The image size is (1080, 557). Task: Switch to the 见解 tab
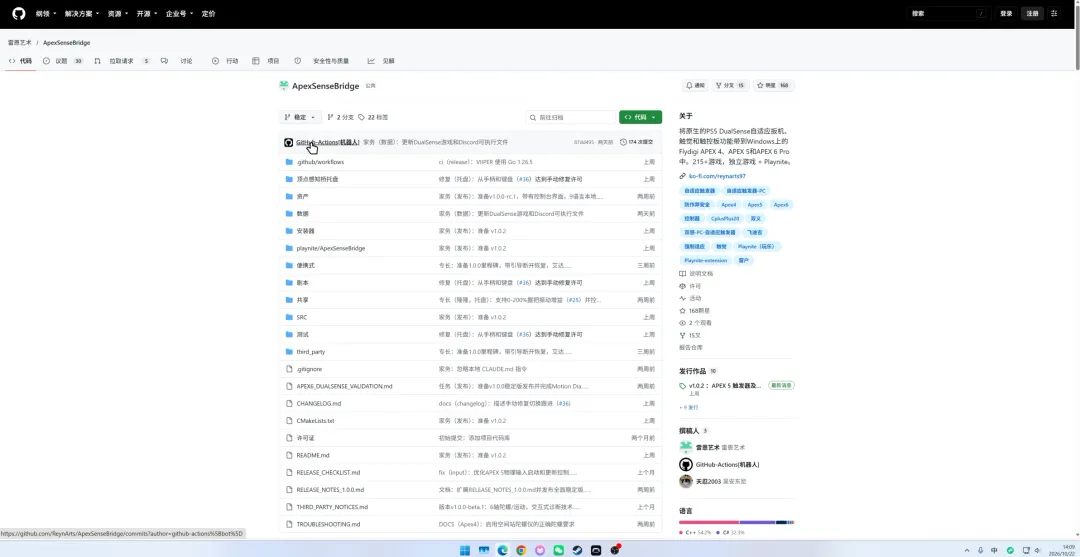[382, 61]
